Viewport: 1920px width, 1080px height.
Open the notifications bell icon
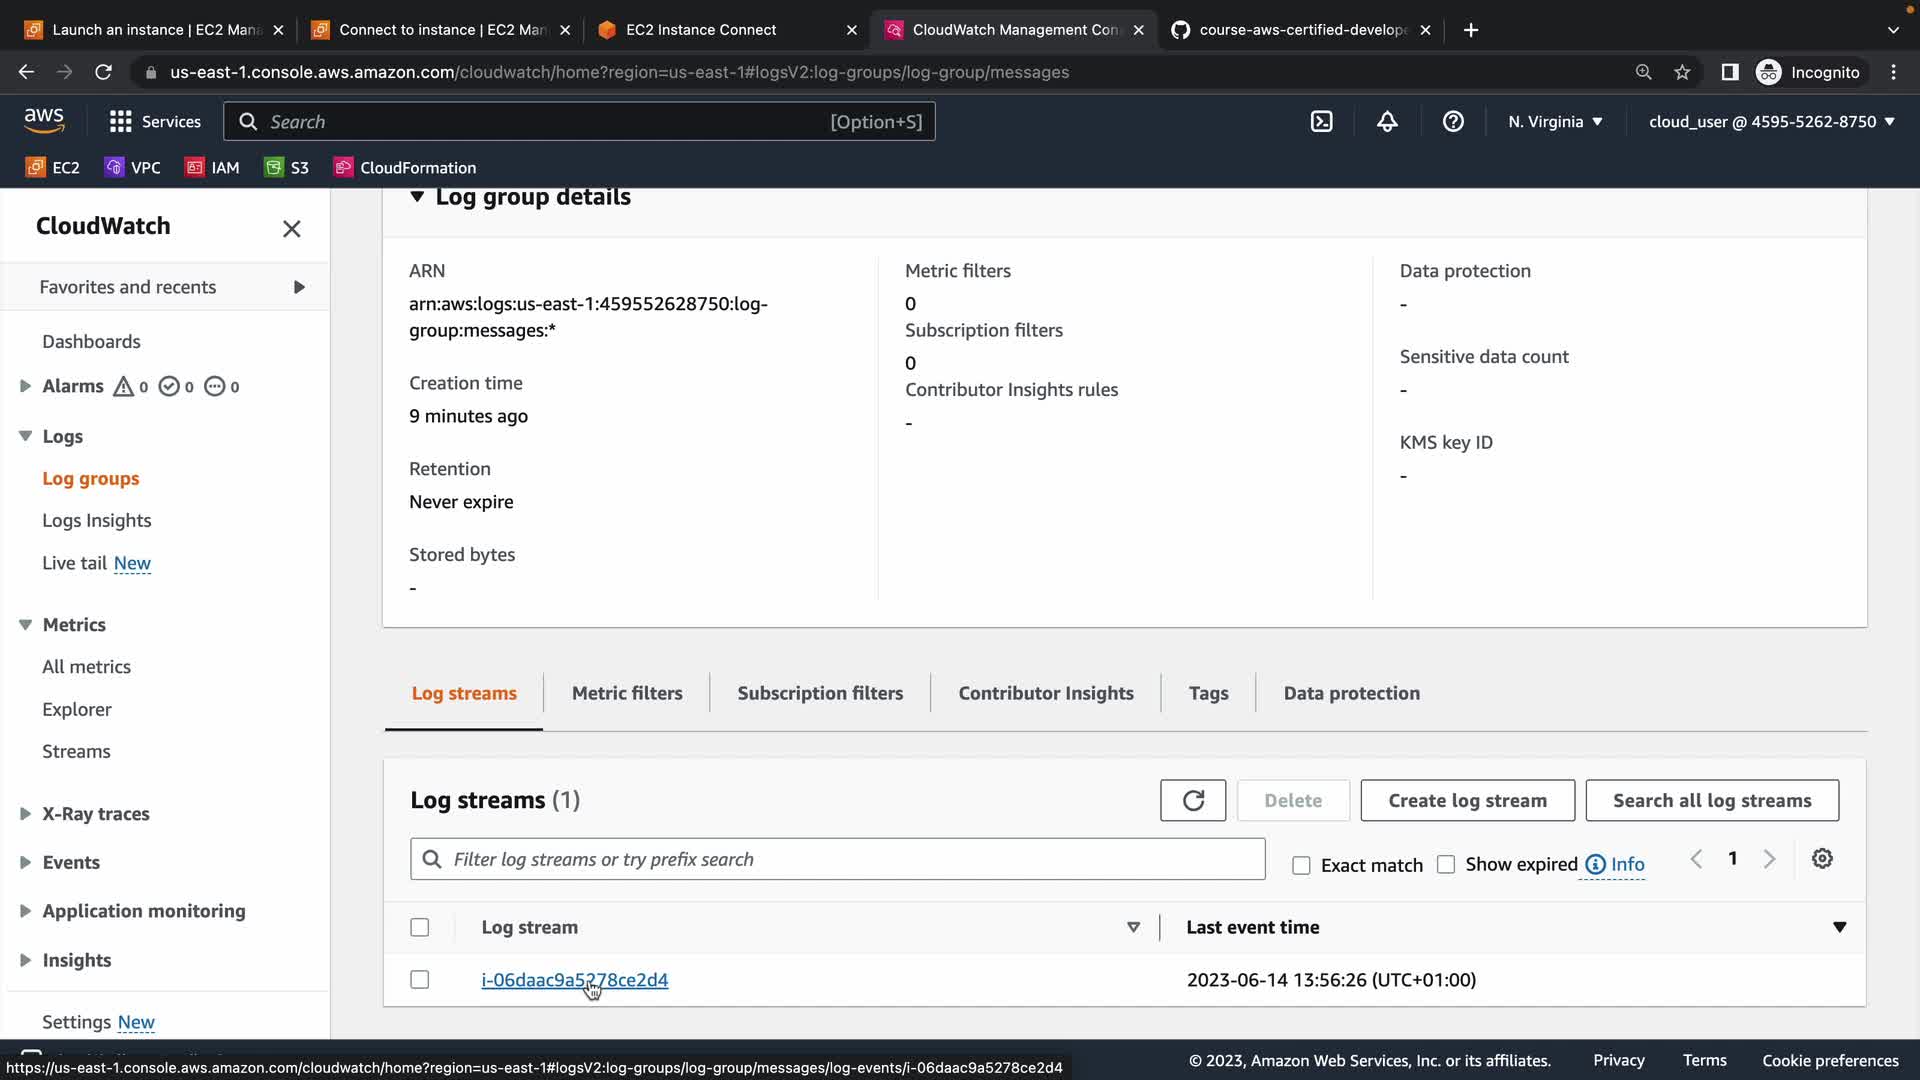pyautogui.click(x=1387, y=122)
